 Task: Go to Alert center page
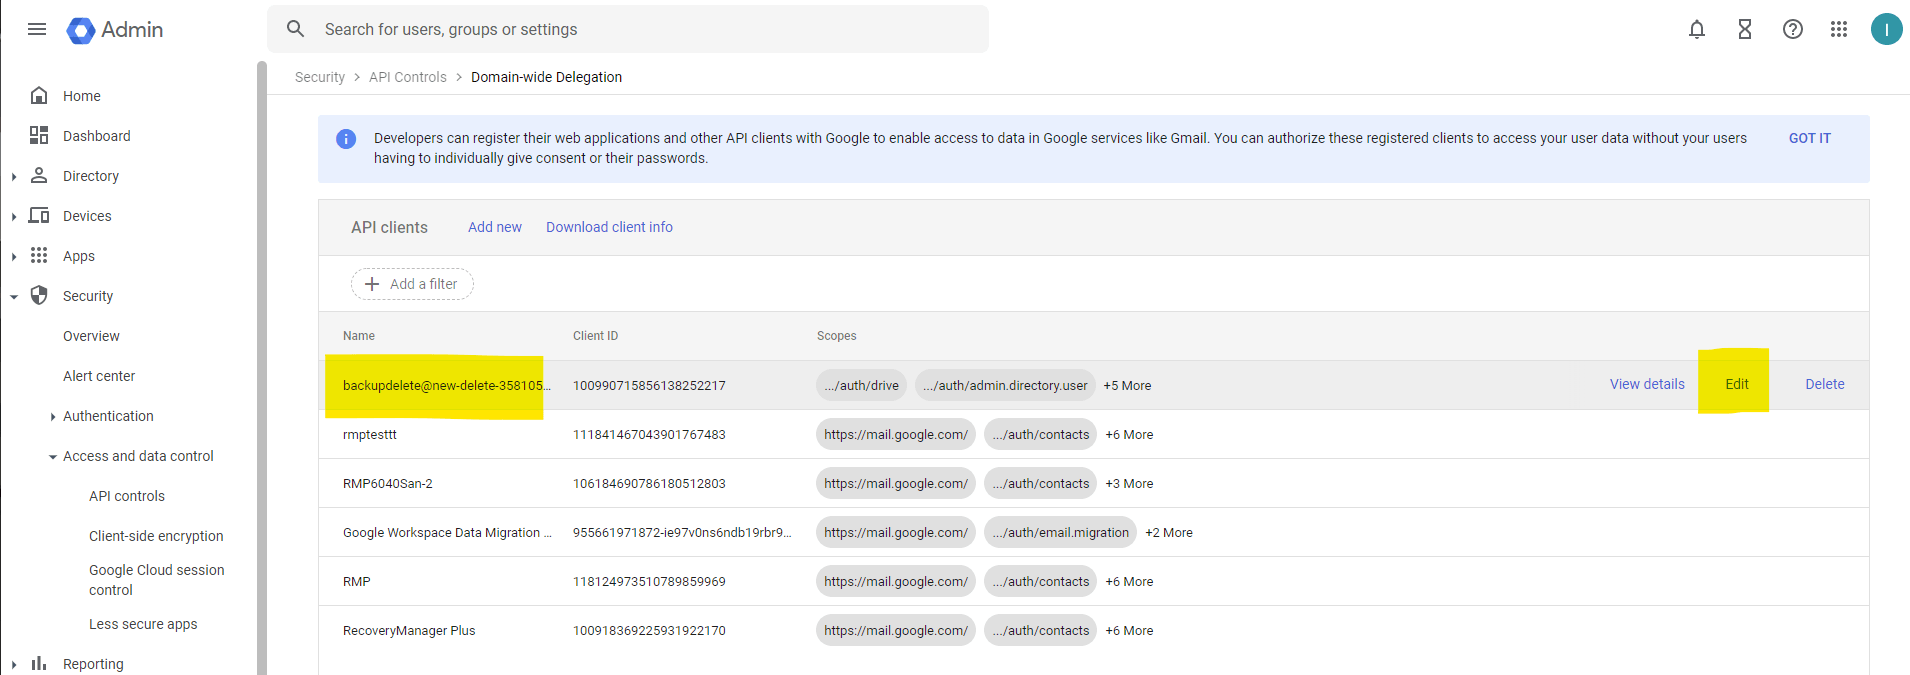click(99, 376)
